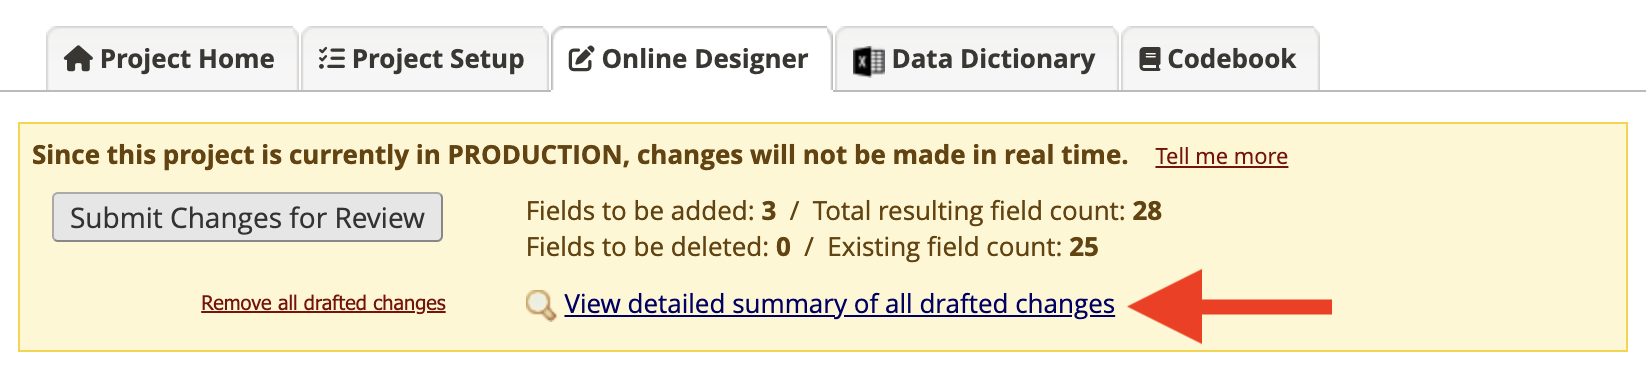
Task: Select the Online Designer tab label
Action: 705,59
